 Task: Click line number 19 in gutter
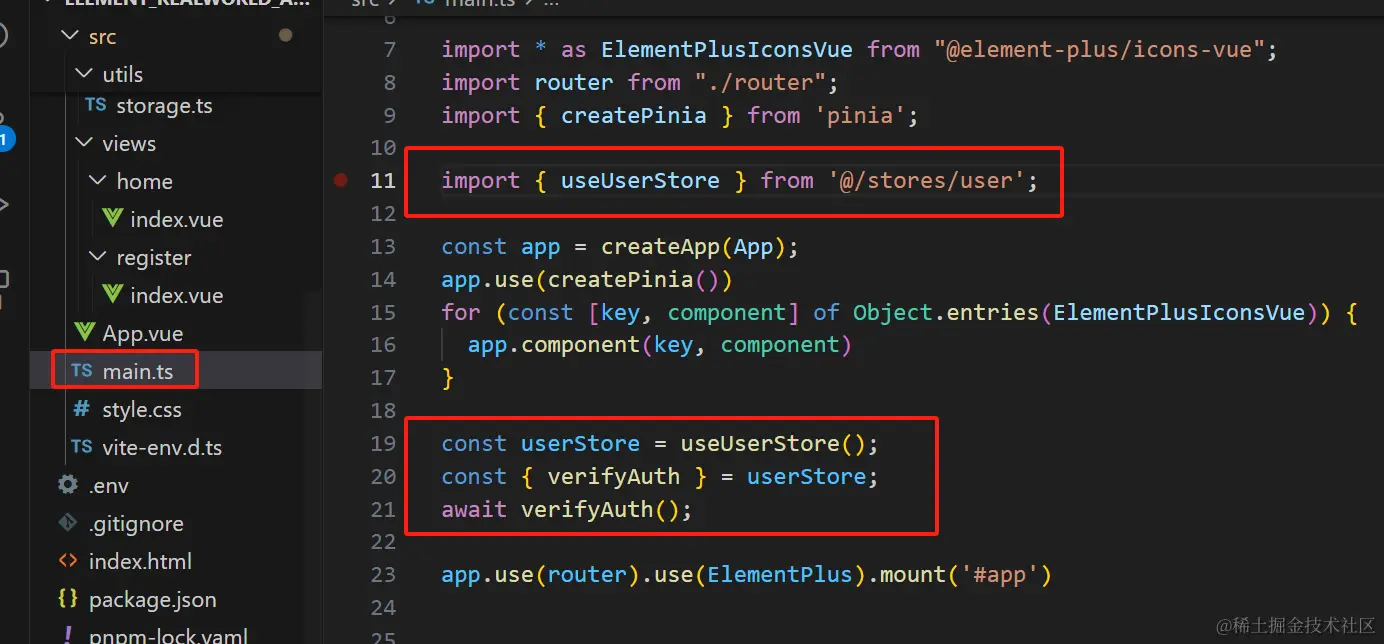tap(383, 443)
